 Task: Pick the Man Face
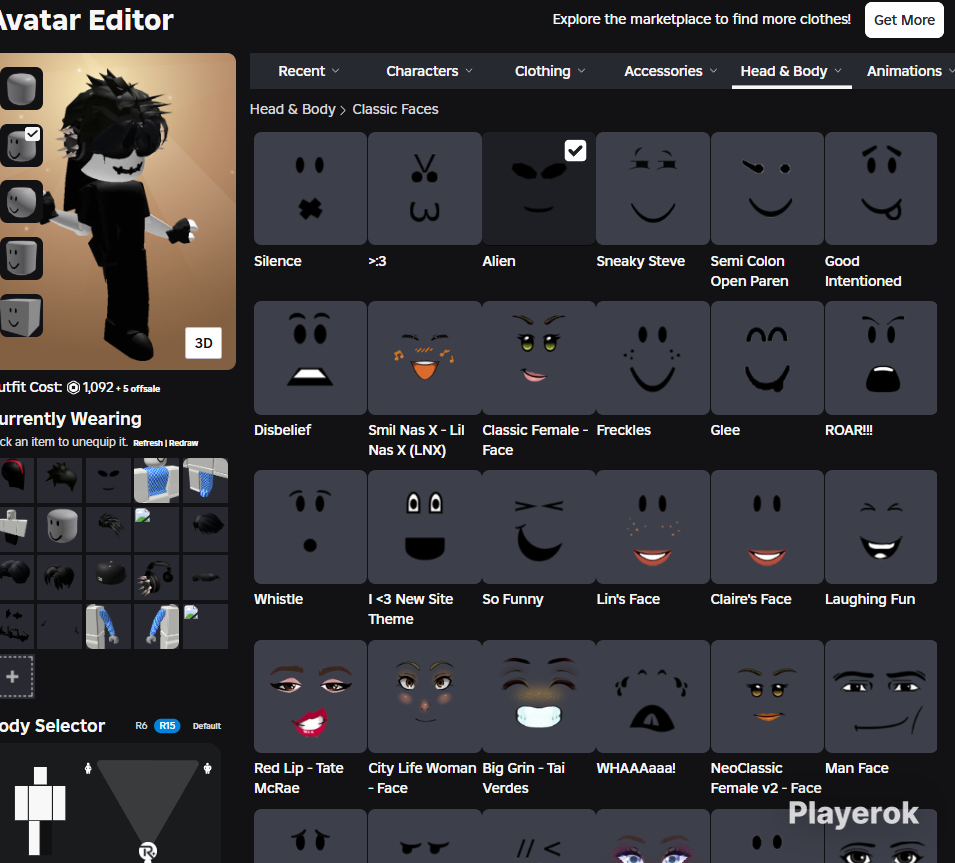pyautogui.click(x=881, y=696)
